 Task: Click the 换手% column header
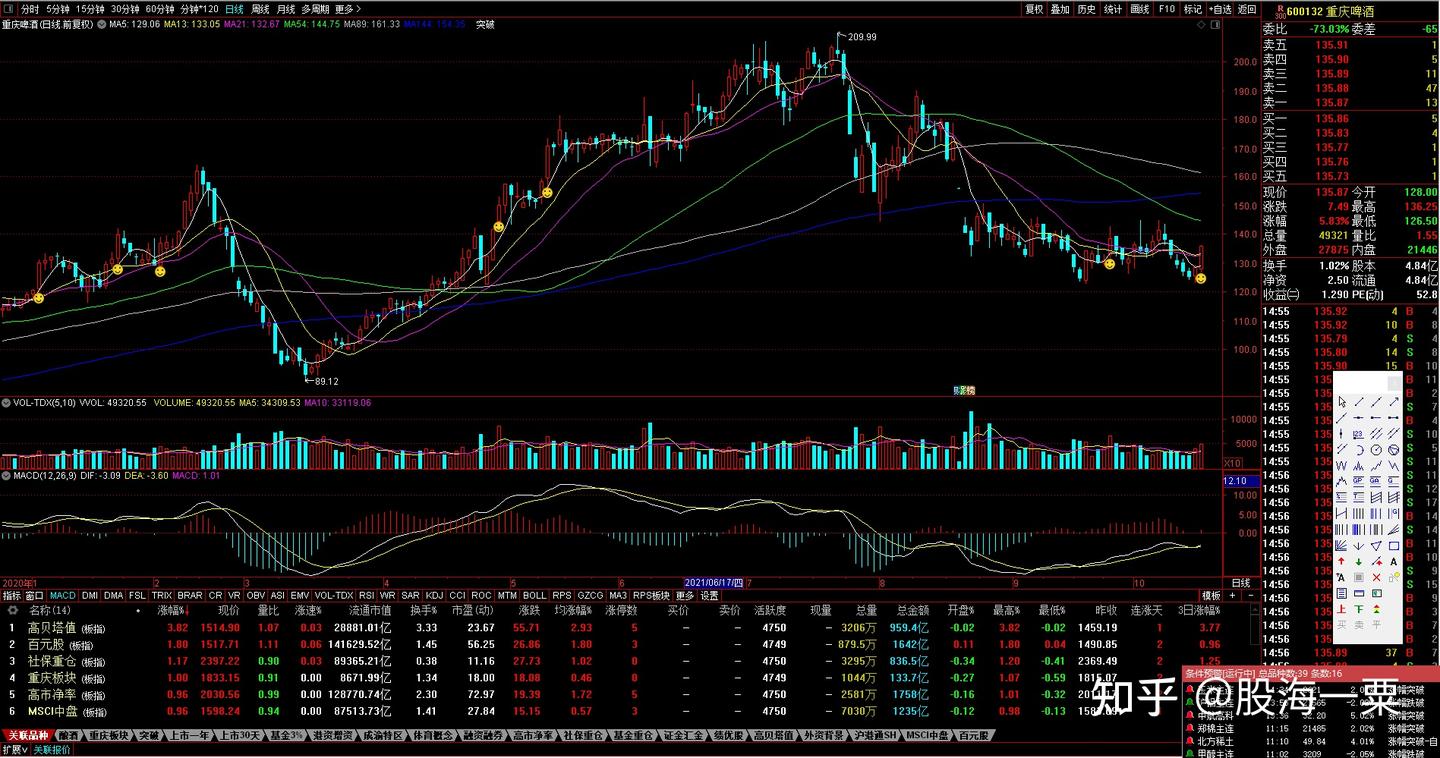(x=424, y=609)
